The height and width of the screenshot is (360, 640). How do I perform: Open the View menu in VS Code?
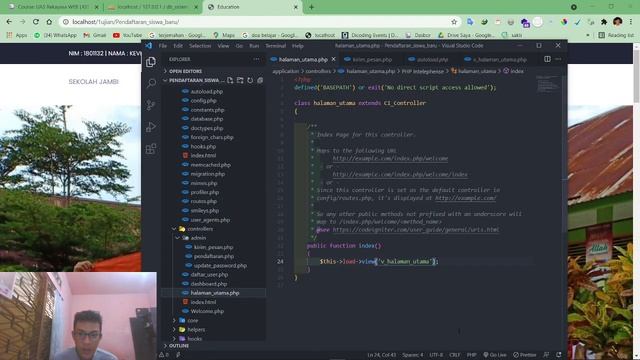(x=223, y=46)
